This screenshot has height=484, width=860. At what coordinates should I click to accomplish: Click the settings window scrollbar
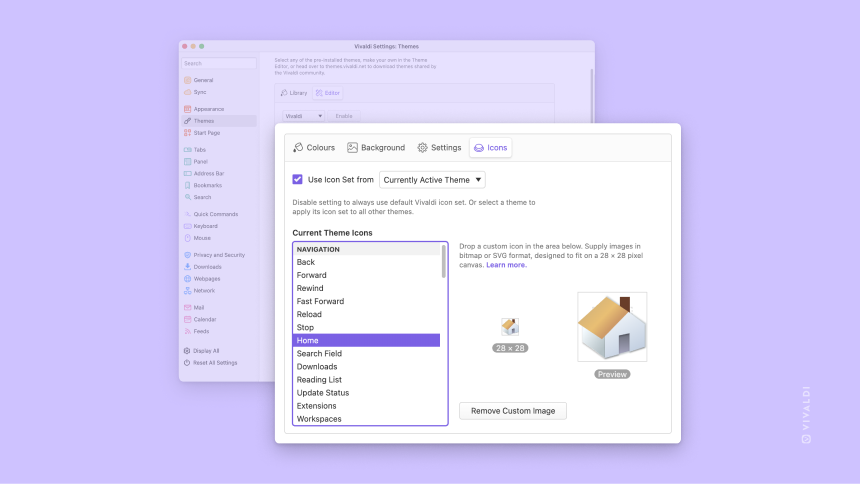tap(592, 96)
